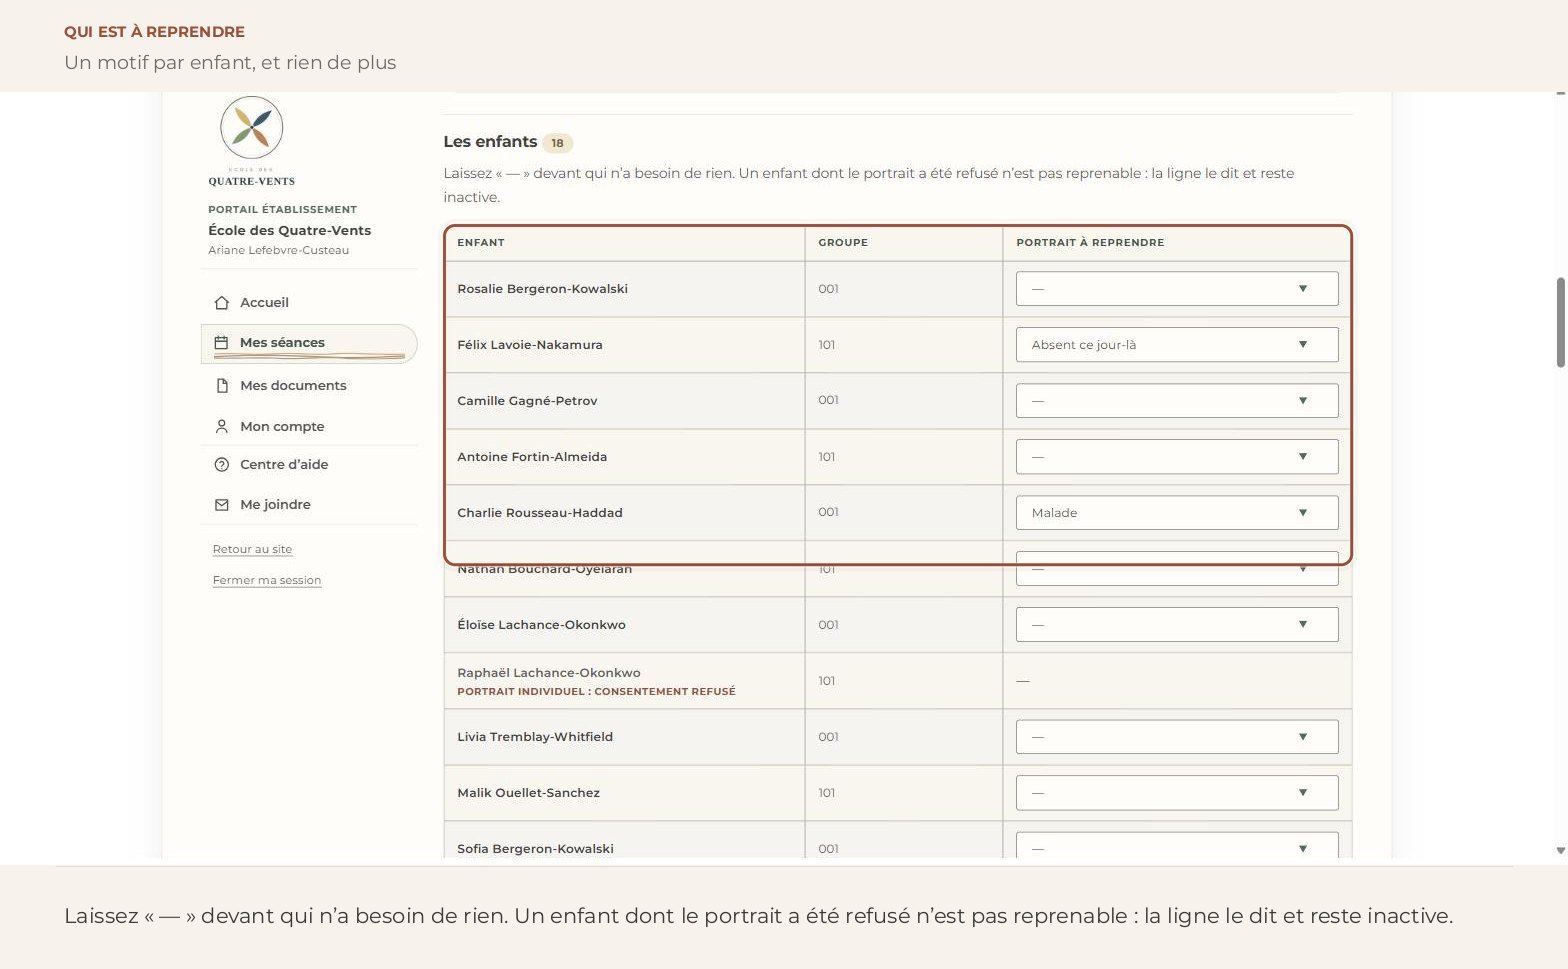The height and width of the screenshot is (969, 1568).
Task: Click the 18 count badge
Action: (x=557, y=143)
